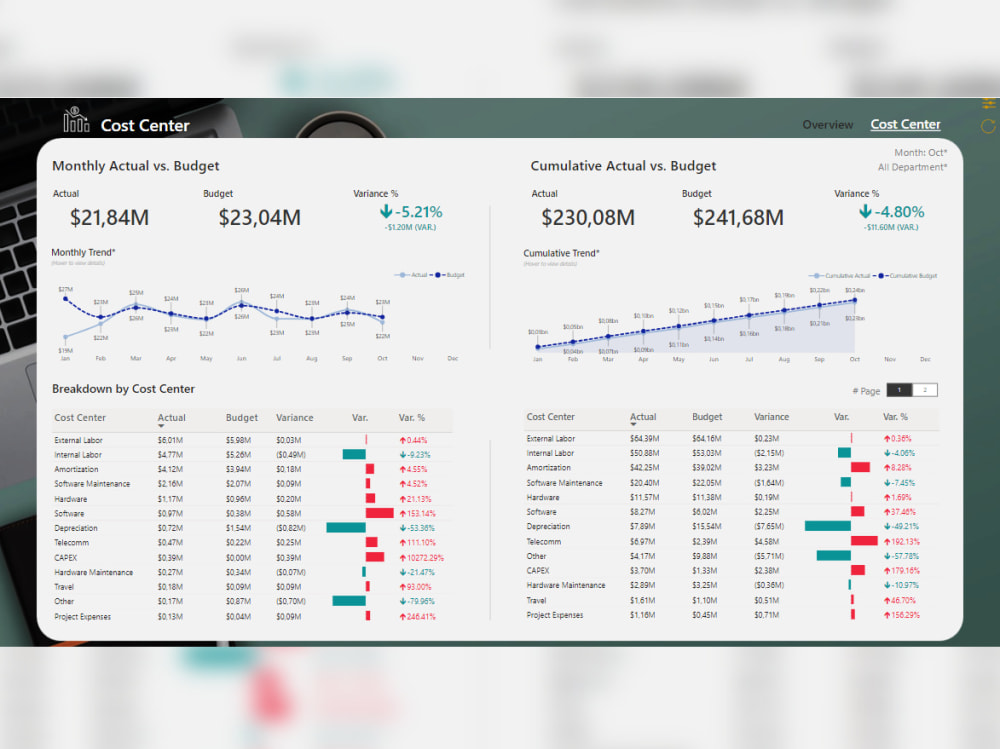Select the External Labor row in the table
The width and height of the screenshot is (1000, 749).
[x=80, y=439]
